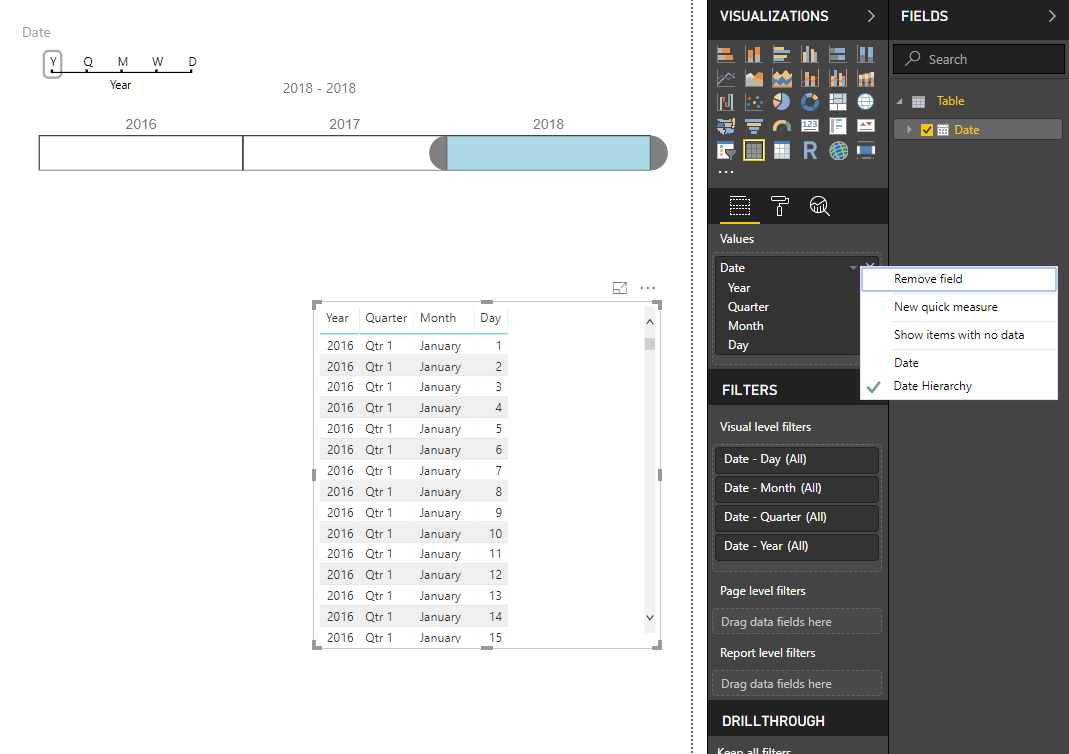Collapse the Table node in Fields pane
Image resolution: width=1069 pixels, height=754 pixels.
899,101
